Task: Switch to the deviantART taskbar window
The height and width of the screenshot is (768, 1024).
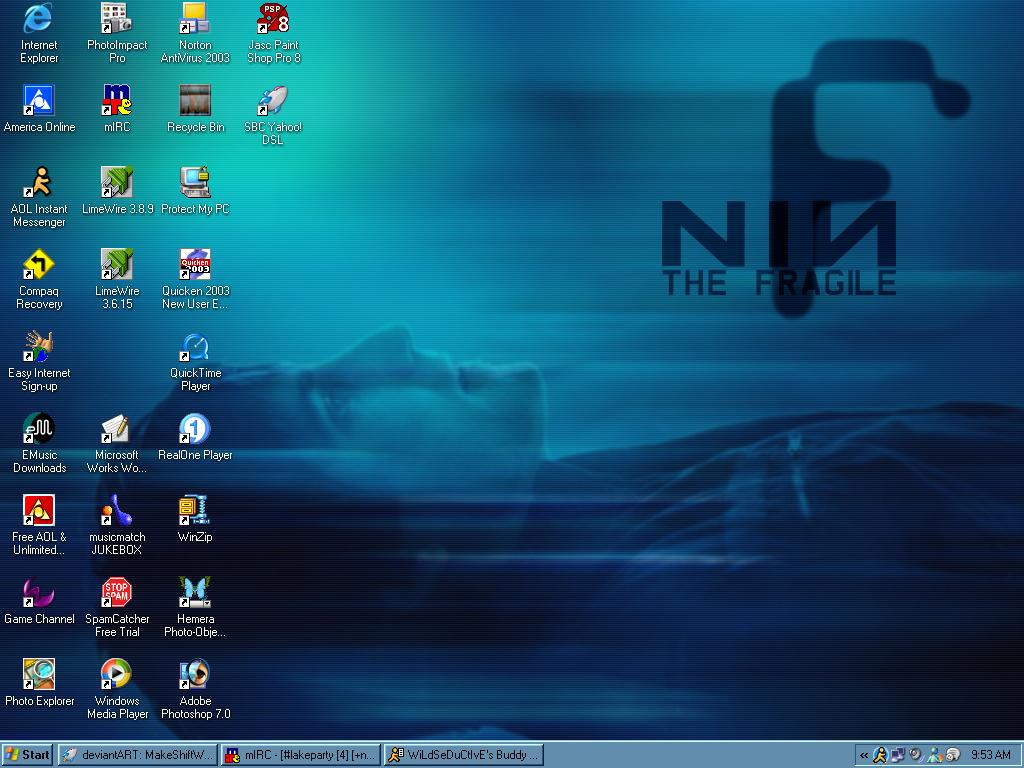Action: click(137, 755)
